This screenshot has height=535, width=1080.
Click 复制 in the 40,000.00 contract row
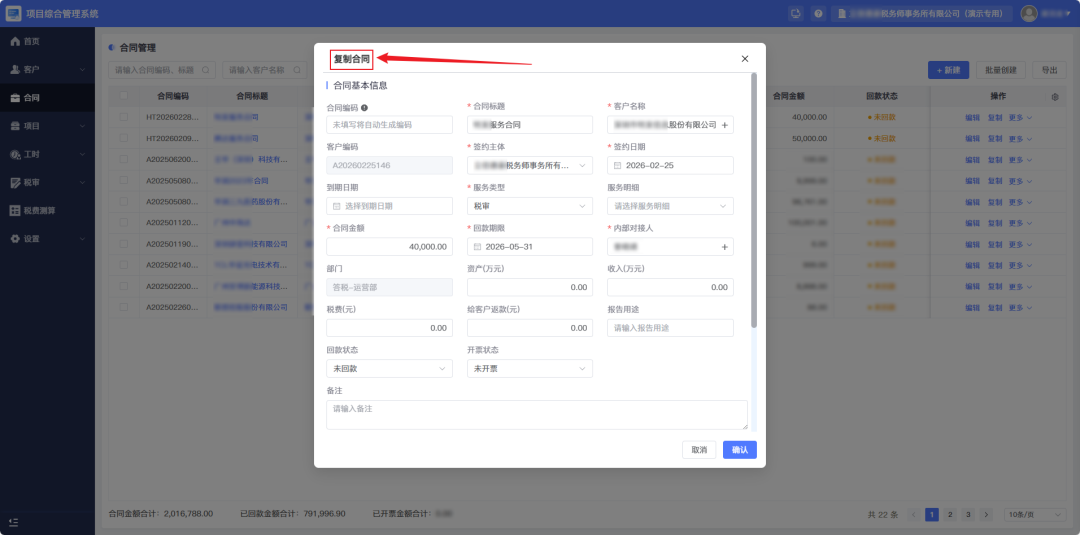click(x=995, y=118)
